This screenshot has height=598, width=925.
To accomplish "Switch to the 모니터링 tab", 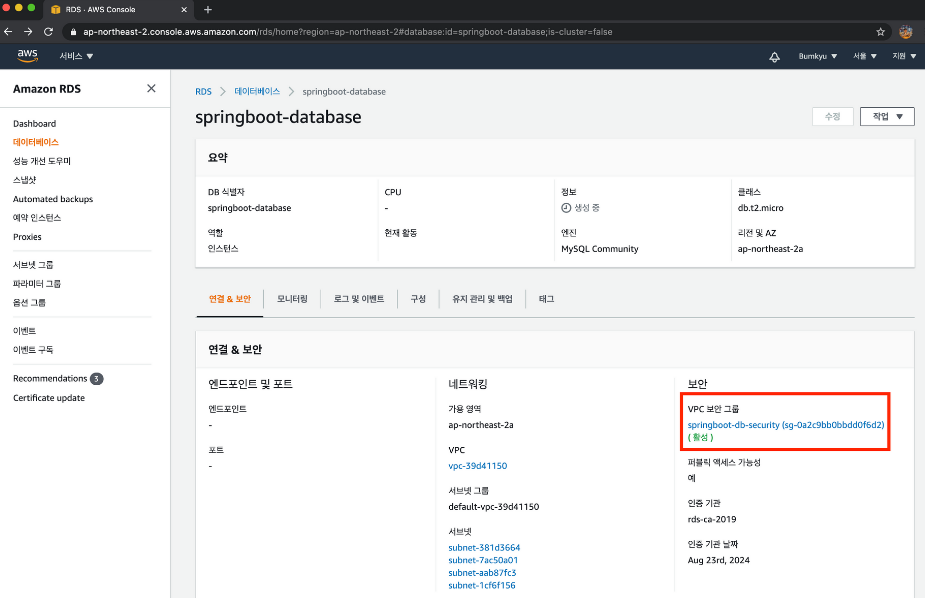I will pos(292,299).
